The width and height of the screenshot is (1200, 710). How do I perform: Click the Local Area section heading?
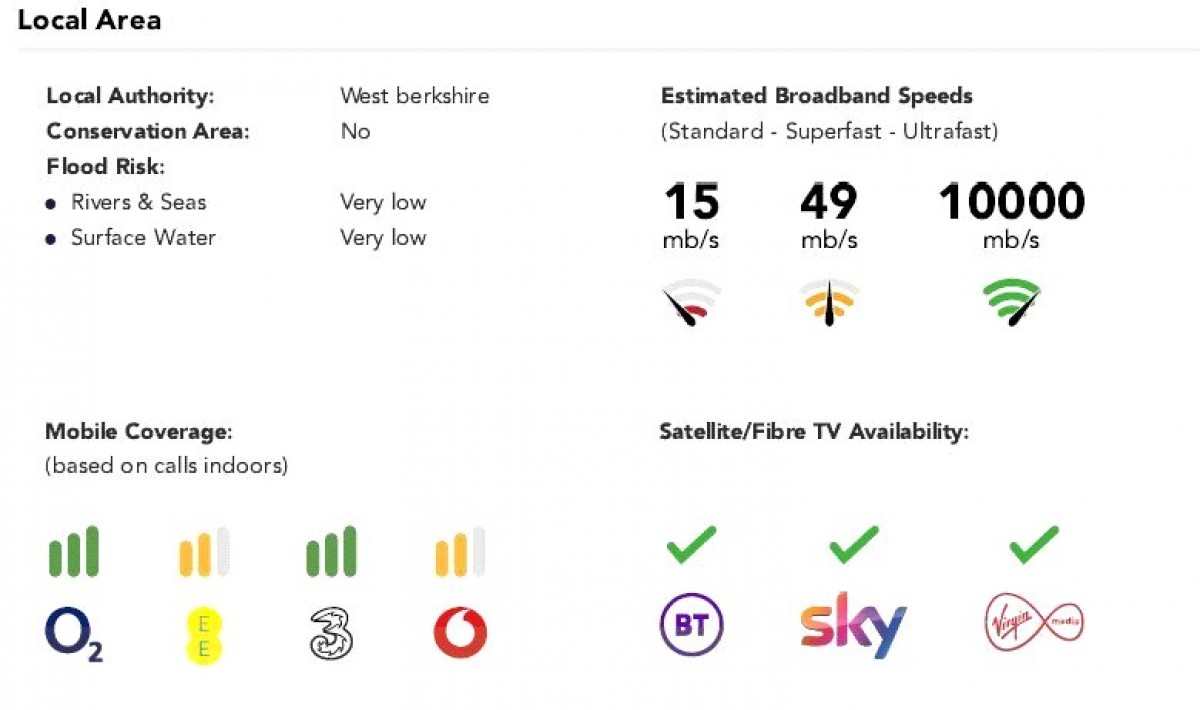point(90,20)
